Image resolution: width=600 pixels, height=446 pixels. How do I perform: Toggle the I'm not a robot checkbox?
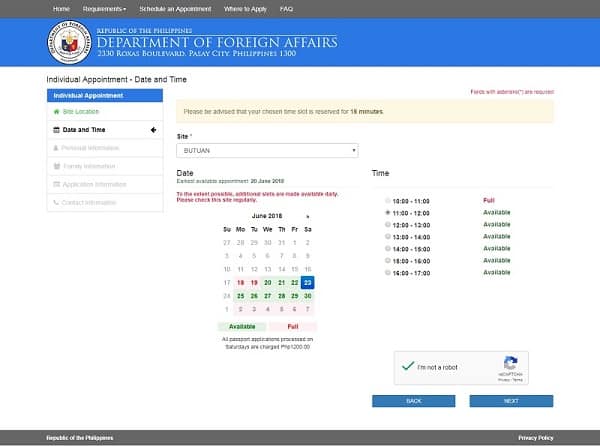coord(408,366)
